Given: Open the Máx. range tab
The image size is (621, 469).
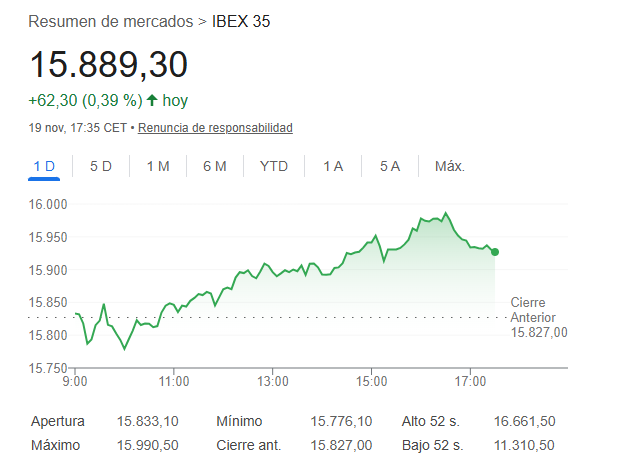Looking at the screenshot, I should (x=450, y=166).
